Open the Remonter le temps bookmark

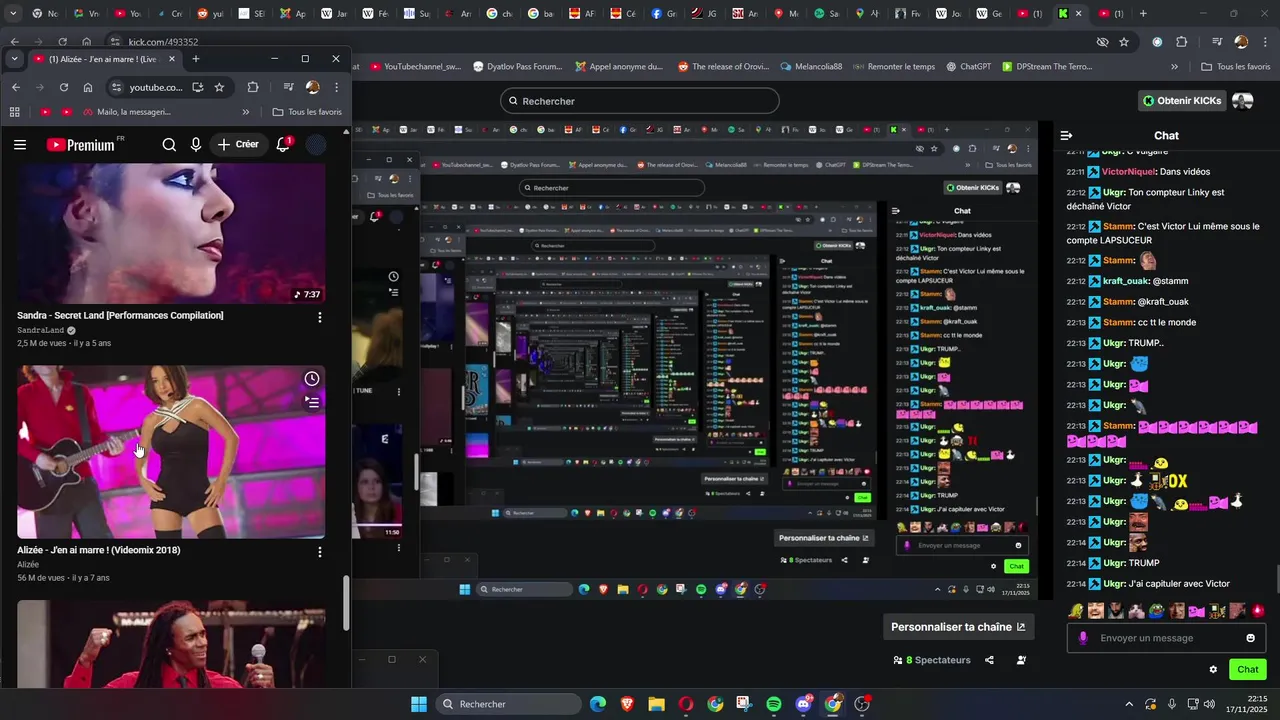892,67
